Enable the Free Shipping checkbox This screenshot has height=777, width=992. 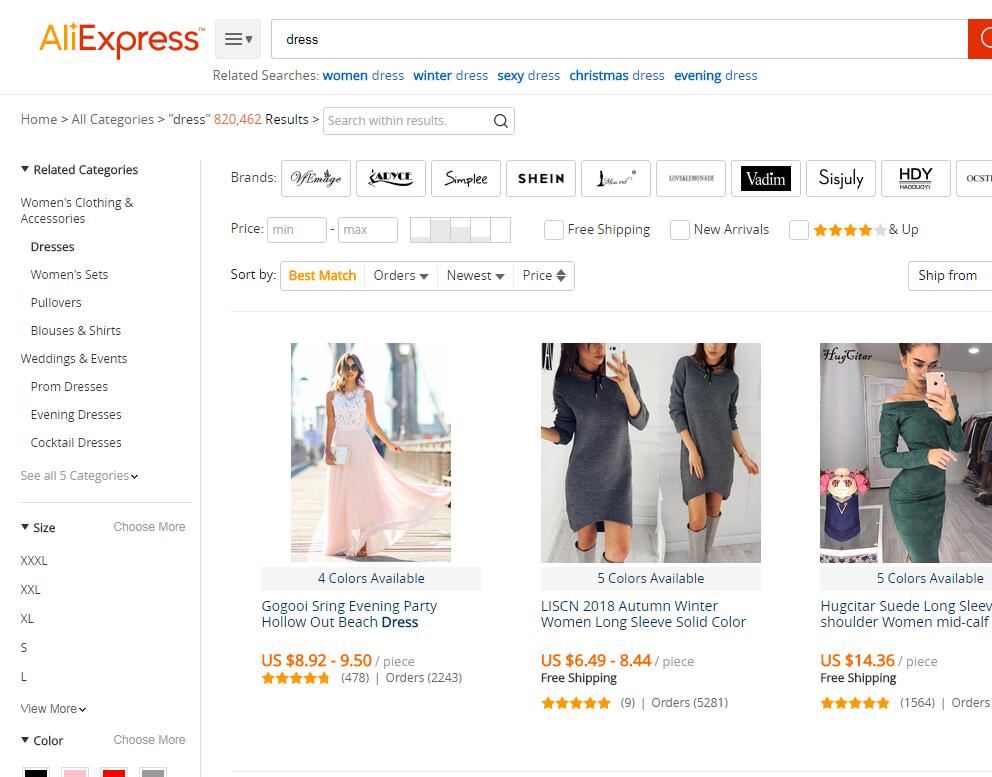[x=554, y=230]
